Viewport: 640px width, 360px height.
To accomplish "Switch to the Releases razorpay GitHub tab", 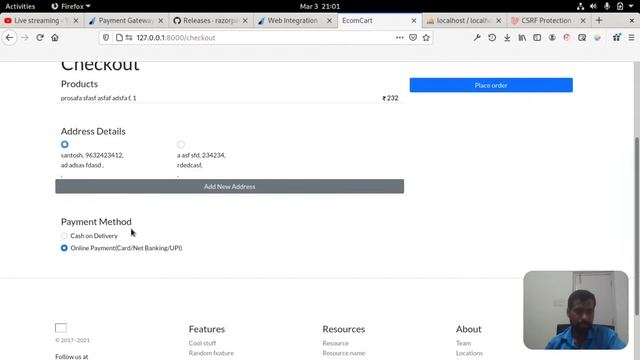I will (210, 20).
